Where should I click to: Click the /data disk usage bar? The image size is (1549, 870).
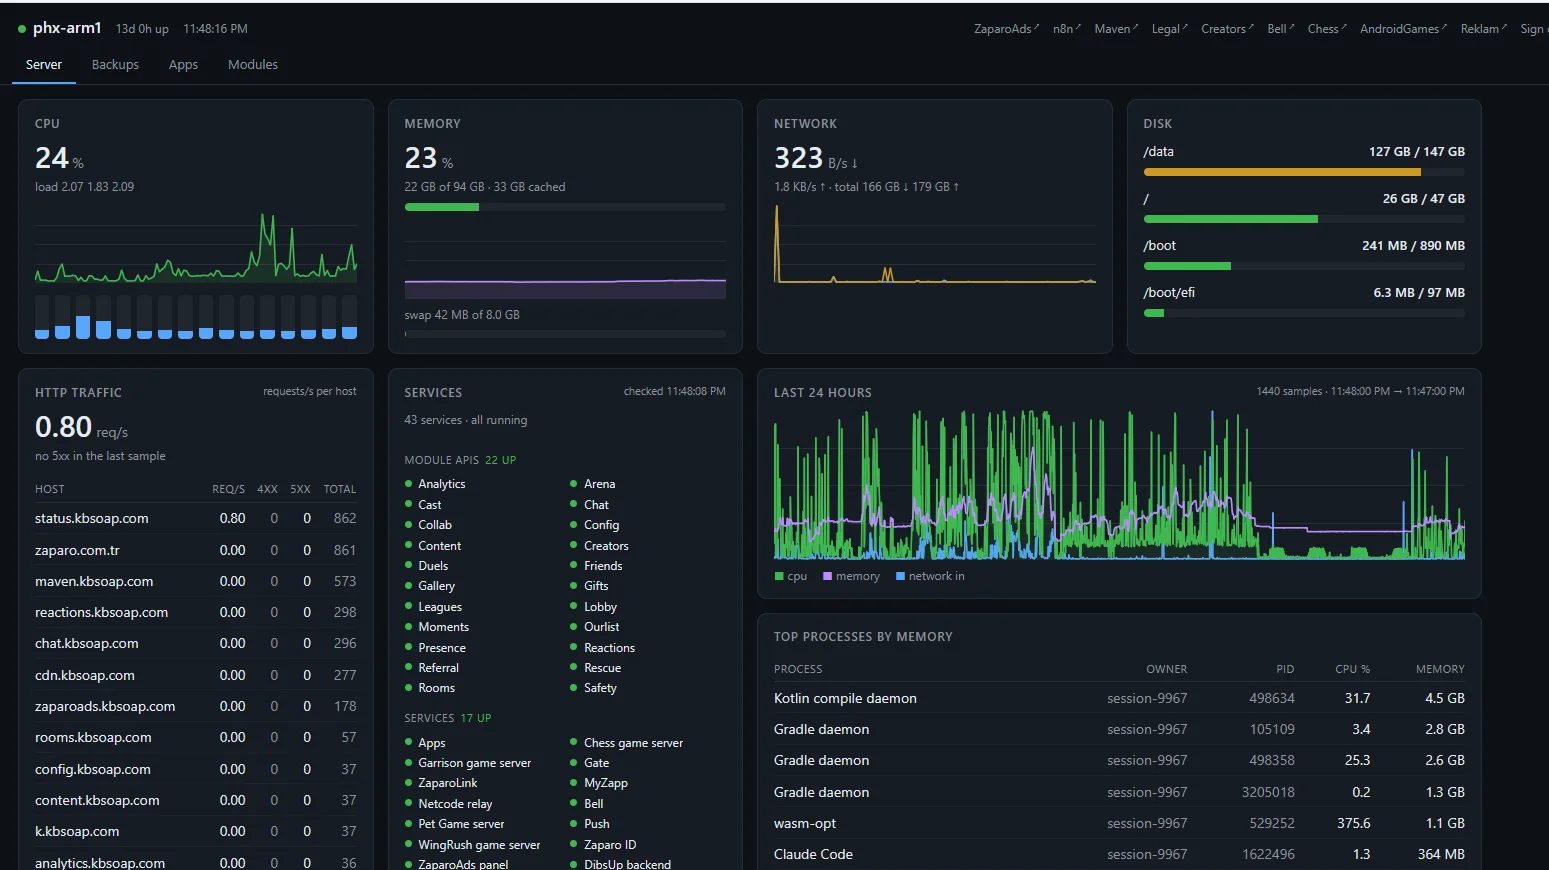pyautogui.click(x=1304, y=172)
